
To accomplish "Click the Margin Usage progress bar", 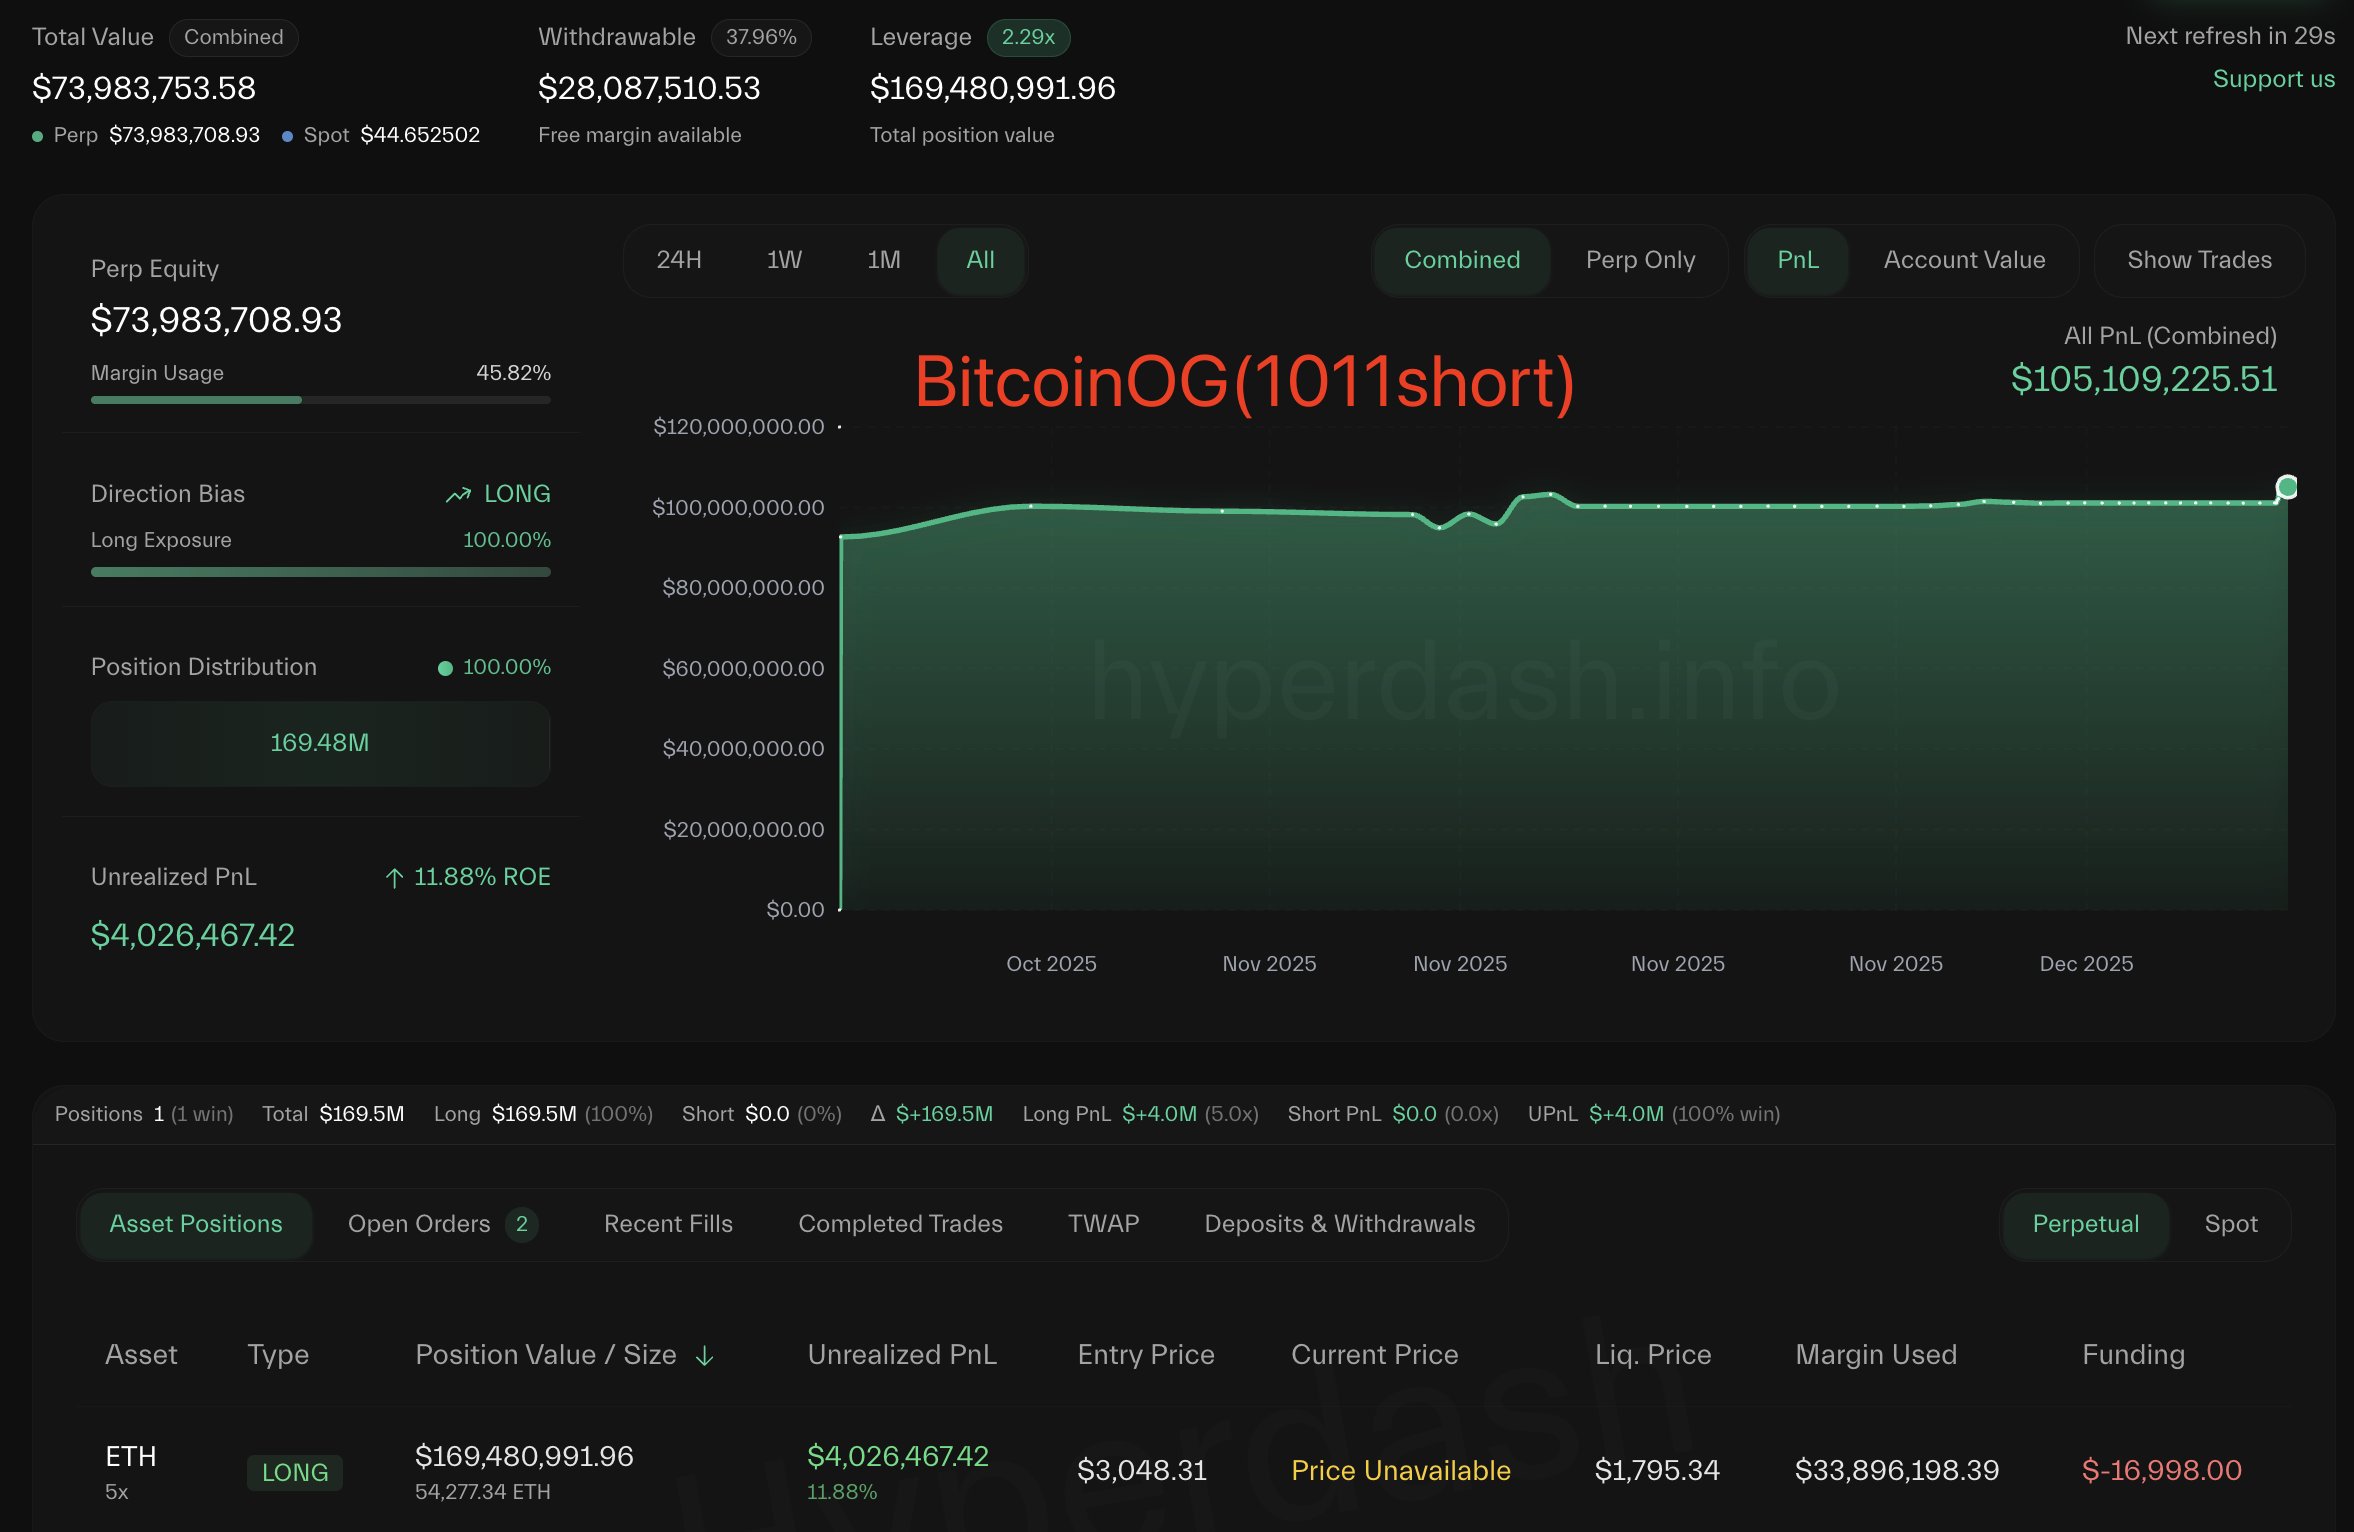I will pos(320,399).
